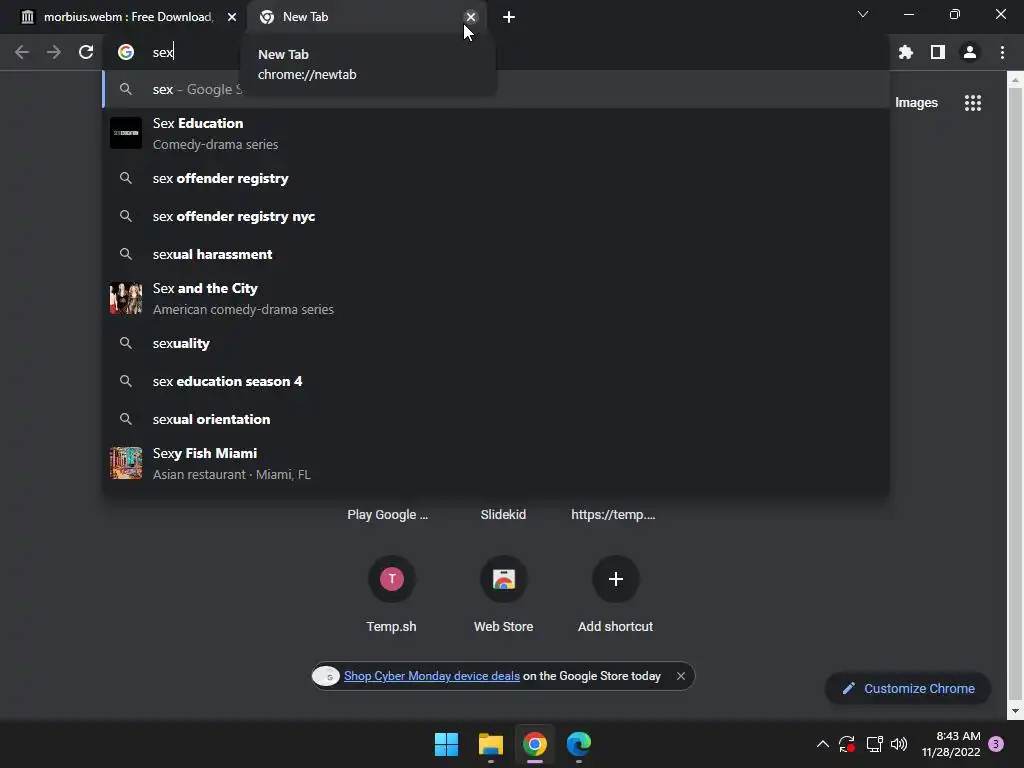Viewport: 1024px width, 768px height.
Task: Open the Google apps grid
Action: coord(973,103)
